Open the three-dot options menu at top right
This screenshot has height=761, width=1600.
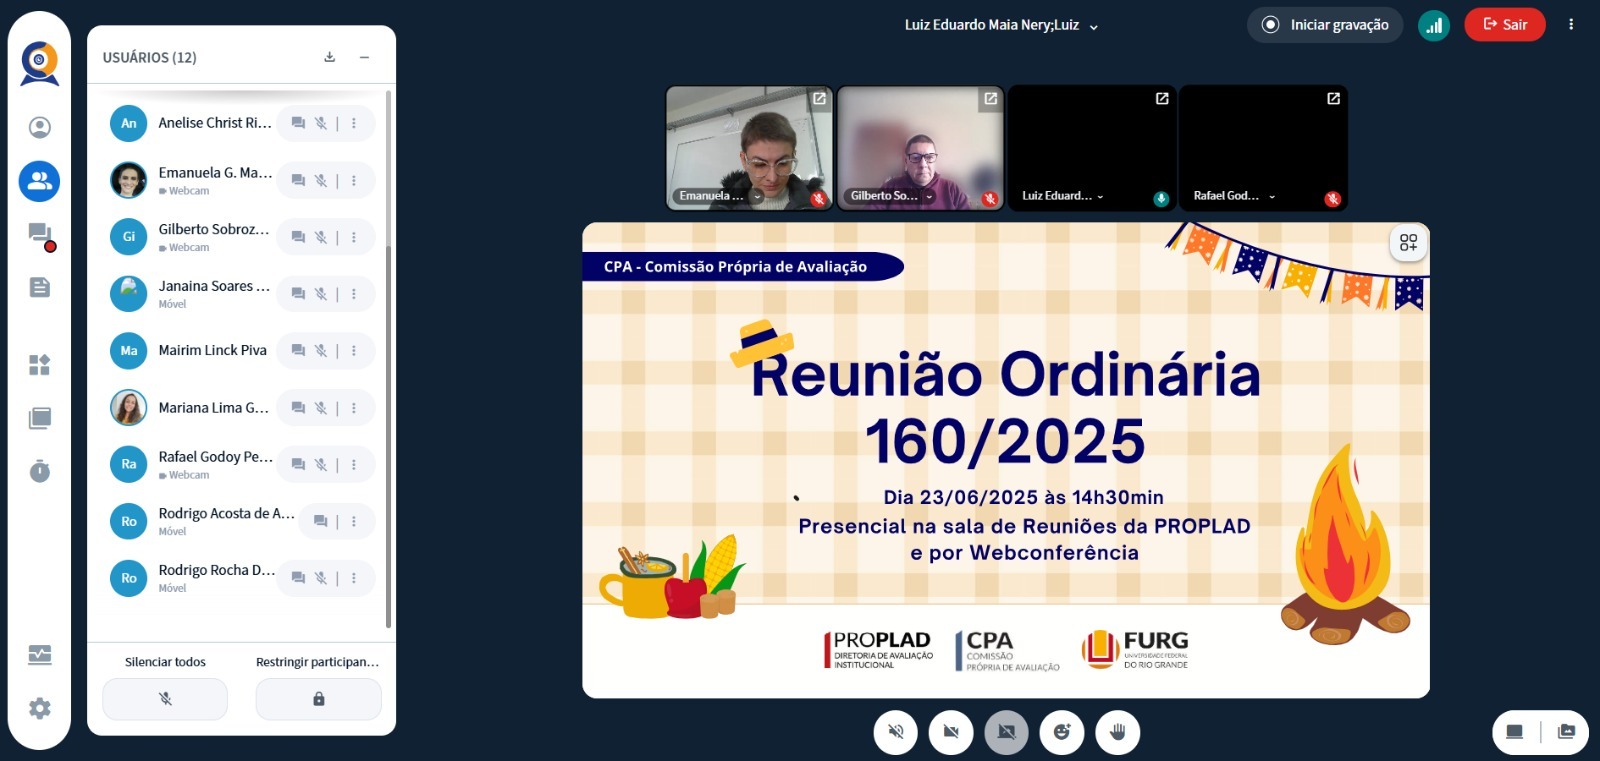(x=1571, y=25)
